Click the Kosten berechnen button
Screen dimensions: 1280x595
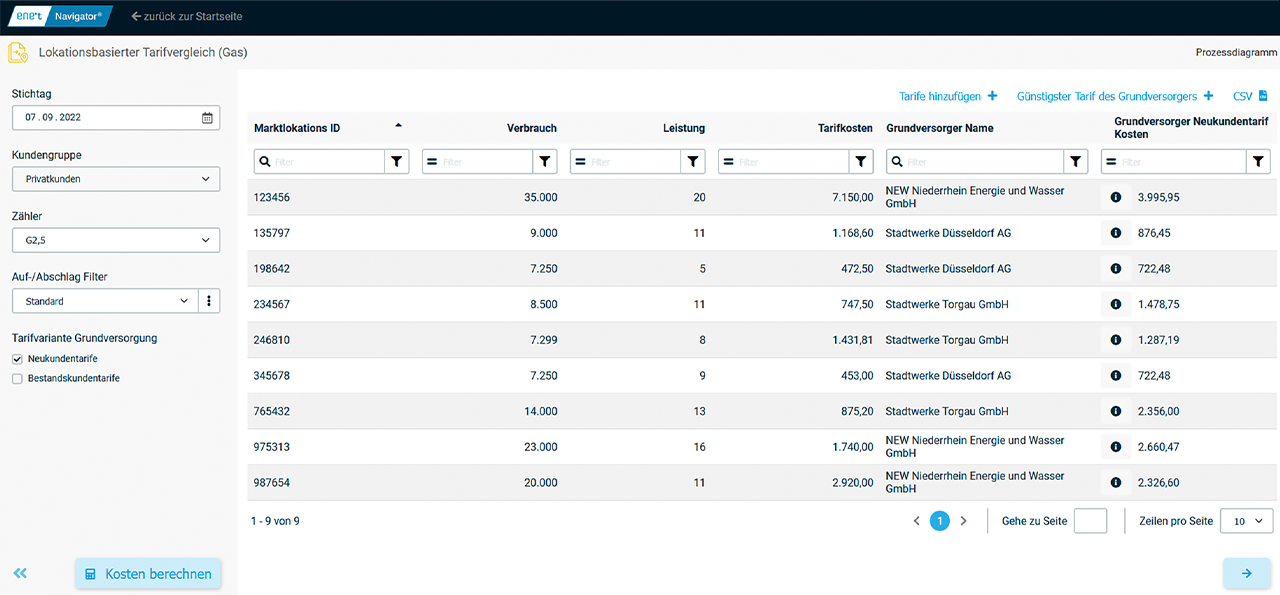point(148,574)
